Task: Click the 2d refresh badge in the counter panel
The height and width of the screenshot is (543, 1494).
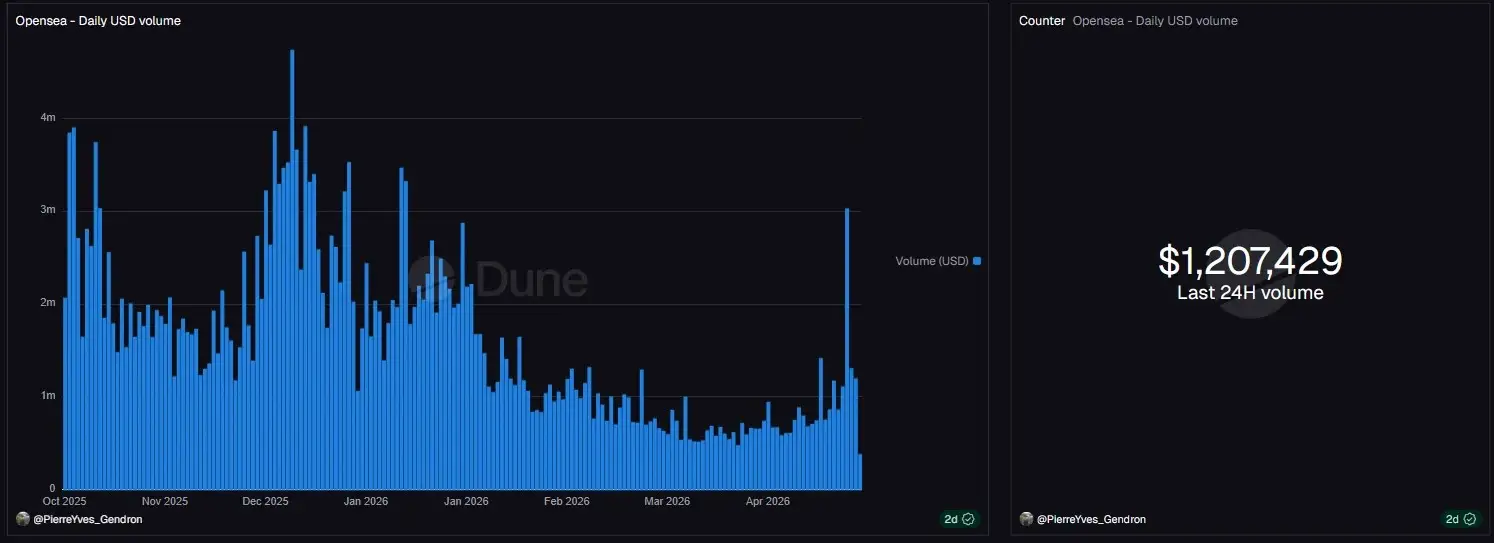Action: [x=1463, y=519]
